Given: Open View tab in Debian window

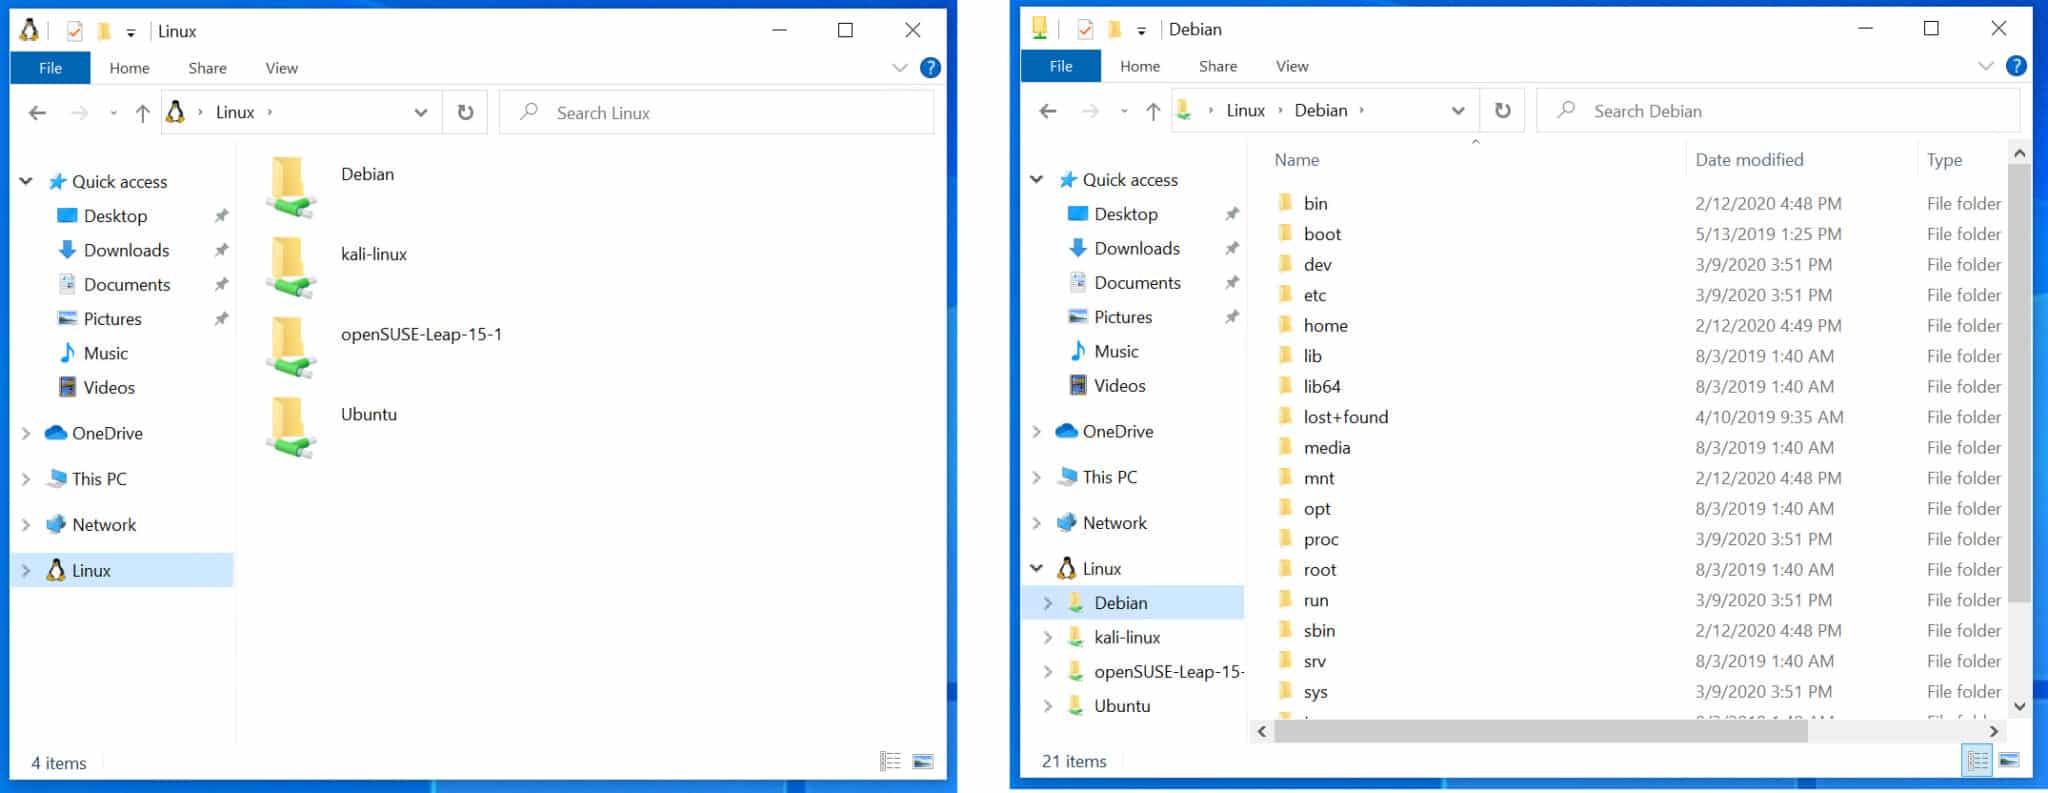Looking at the screenshot, I should click(1292, 66).
